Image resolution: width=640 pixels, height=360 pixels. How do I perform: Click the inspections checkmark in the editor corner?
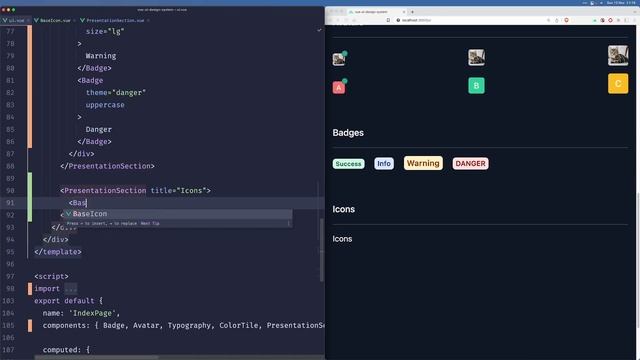coord(319,30)
